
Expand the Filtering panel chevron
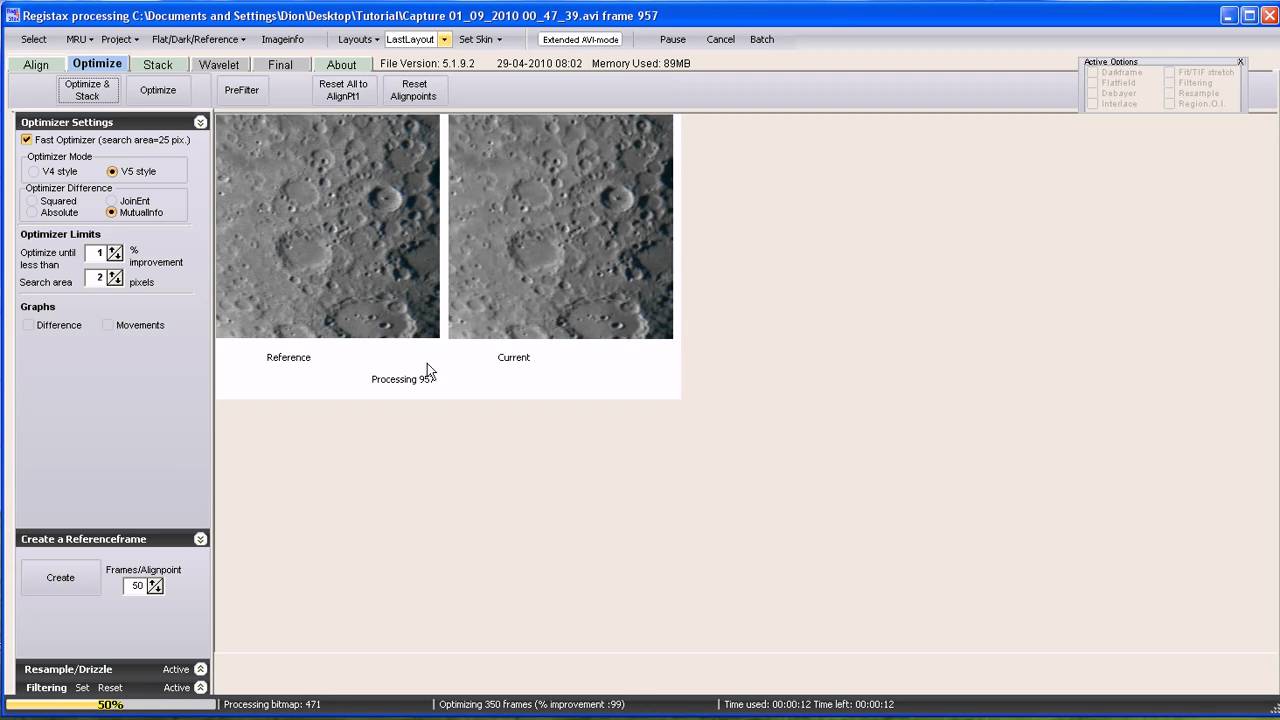pyautogui.click(x=200, y=688)
